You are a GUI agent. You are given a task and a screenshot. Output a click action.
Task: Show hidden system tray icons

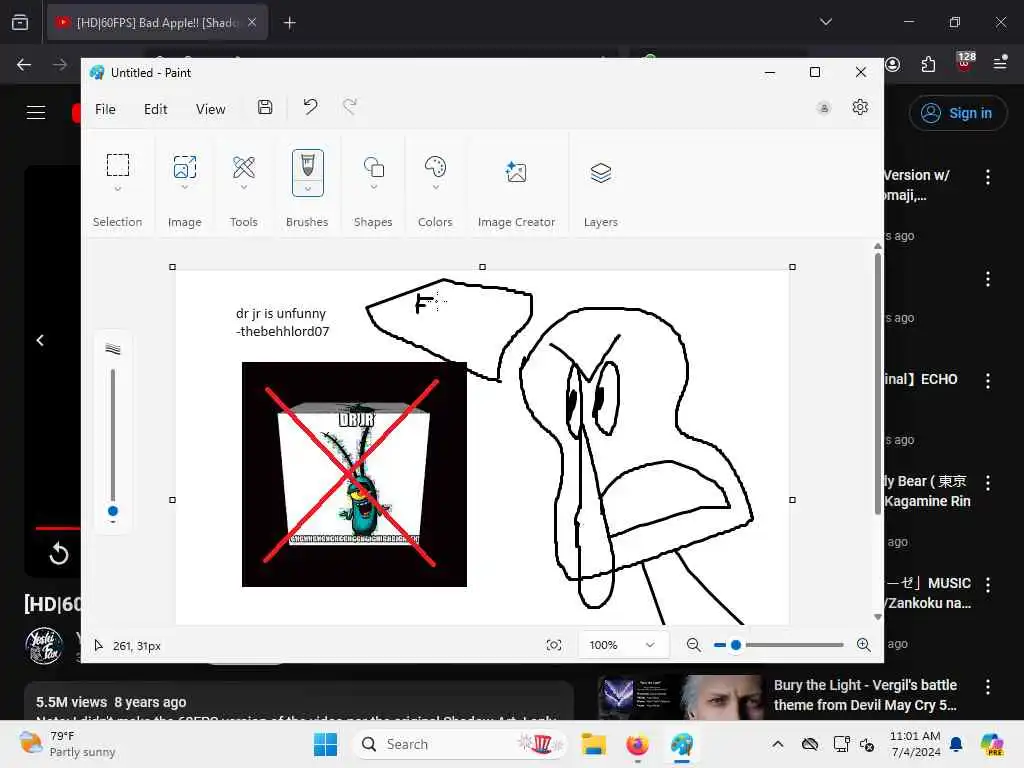pyautogui.click(x=777, y=744)
